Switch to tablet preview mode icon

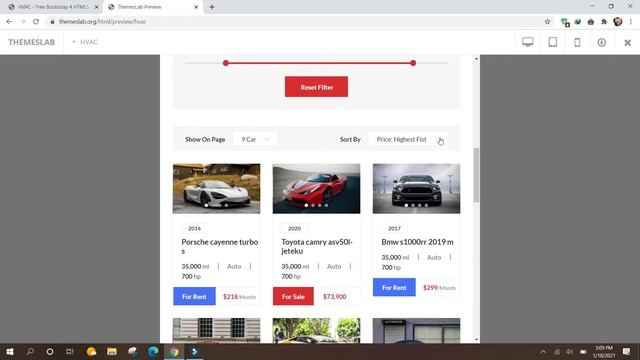click(553, 42)
